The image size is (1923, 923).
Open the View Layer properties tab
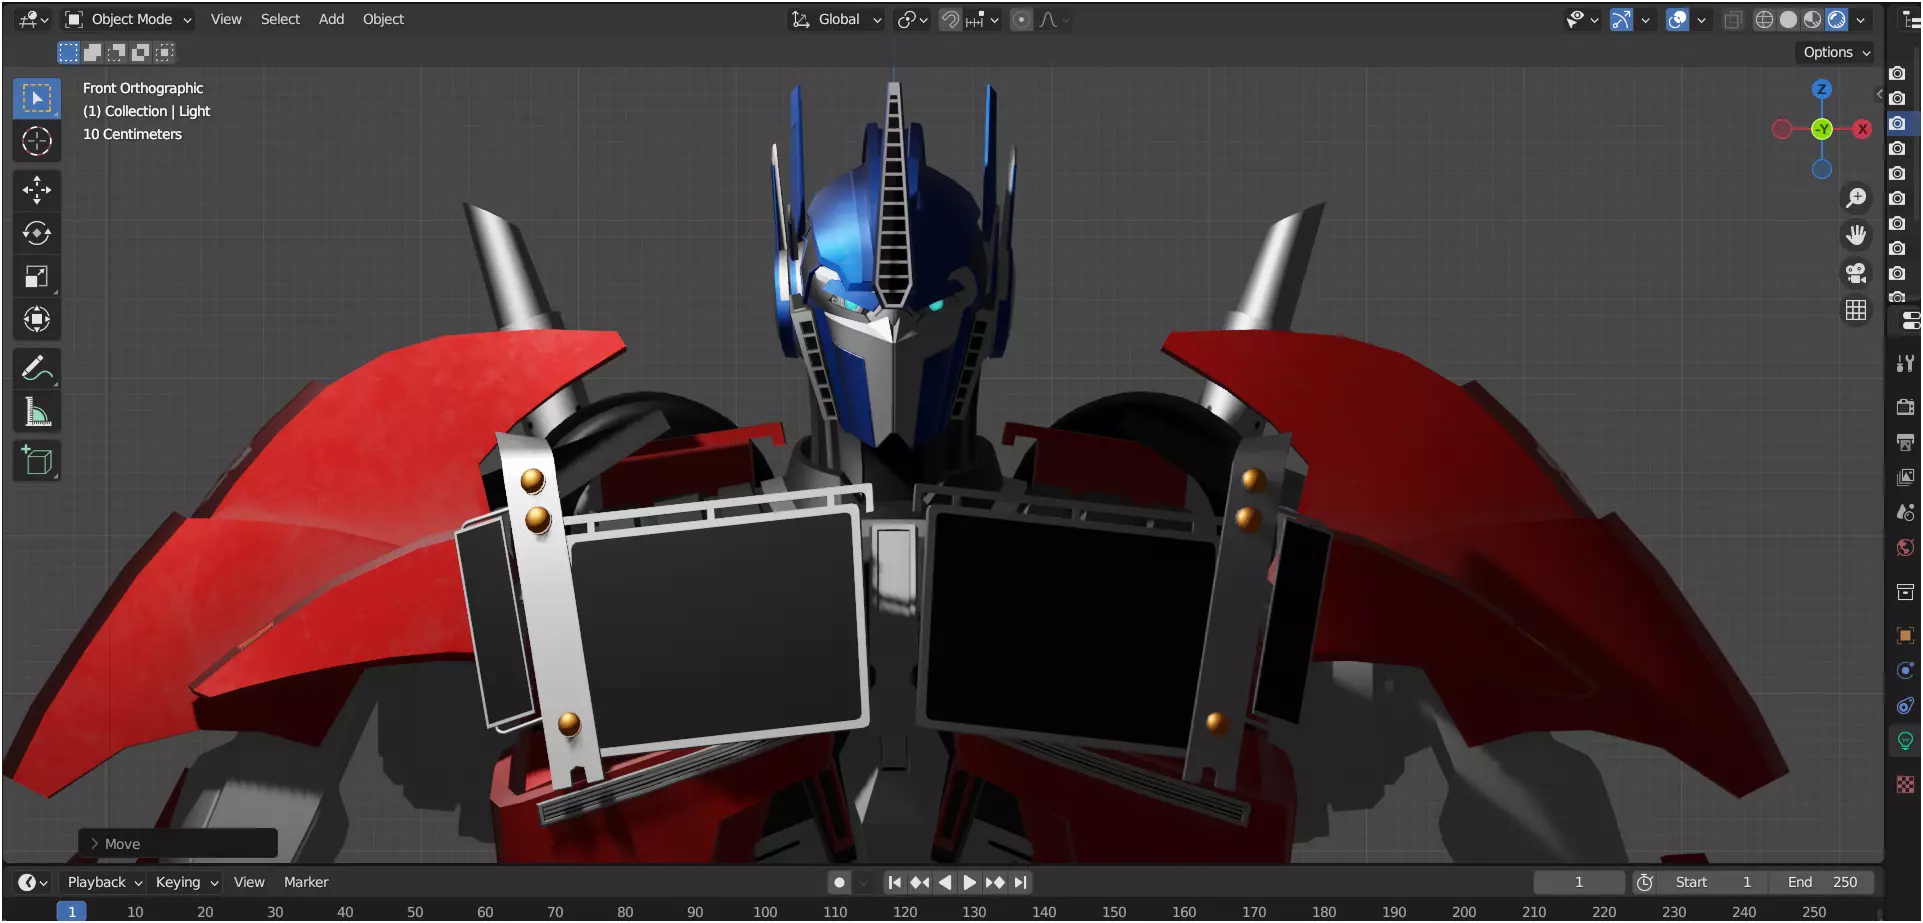coord(1905,477)
